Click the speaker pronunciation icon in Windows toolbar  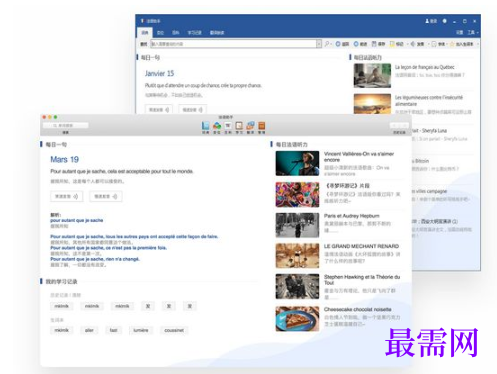pos(413,44)
